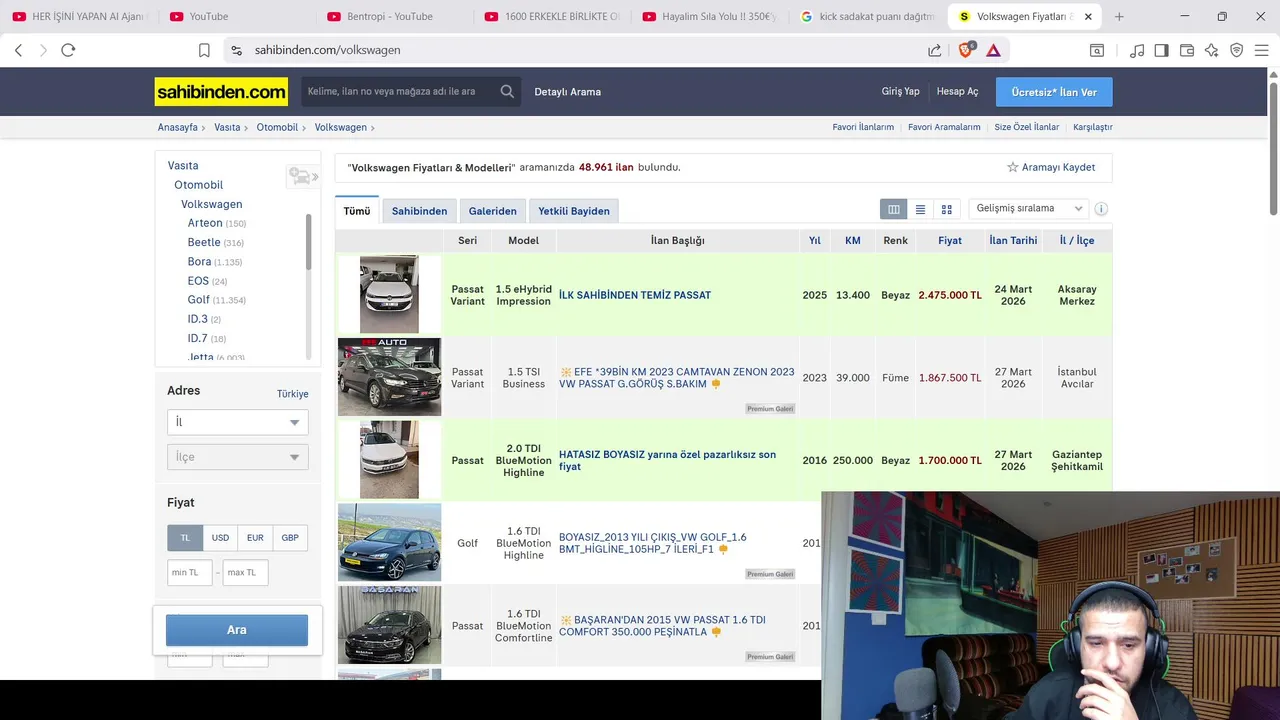Open İLK SAHİBİNDEN TEMİZ PASSAT listing
Viewport: 1280px width, 720px height.
[x=635, y=295]
